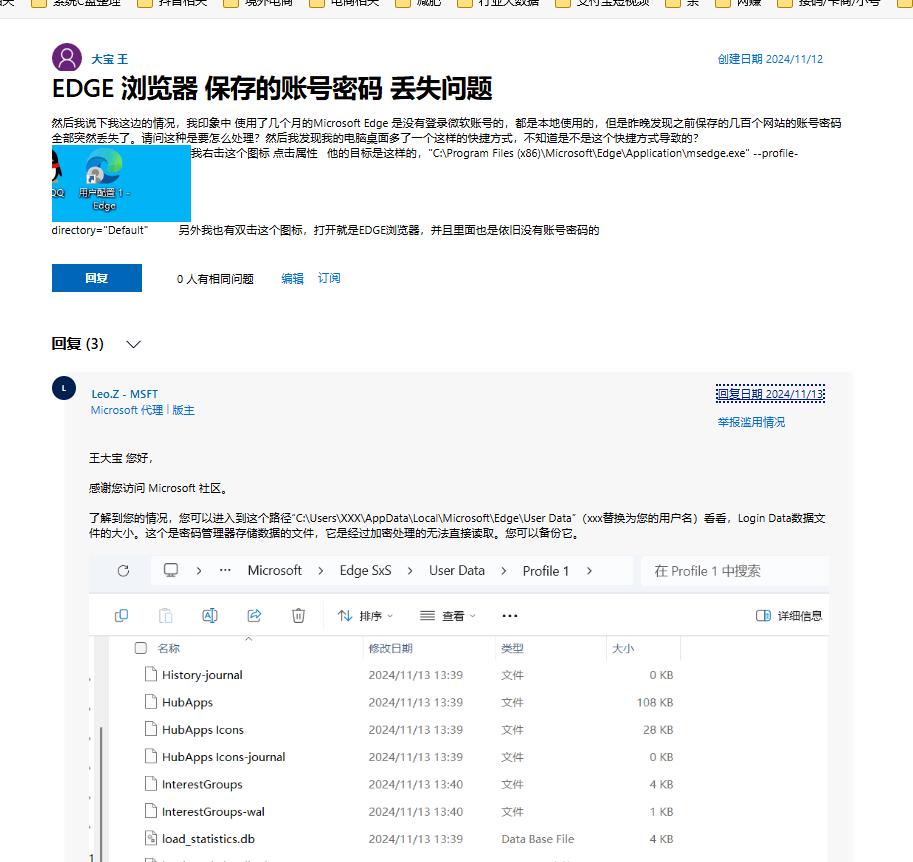Viewport: 913px width, 862px height.
Task: Click the Rename icon in Explorer toolbar
Action: (x=210, y=616)
